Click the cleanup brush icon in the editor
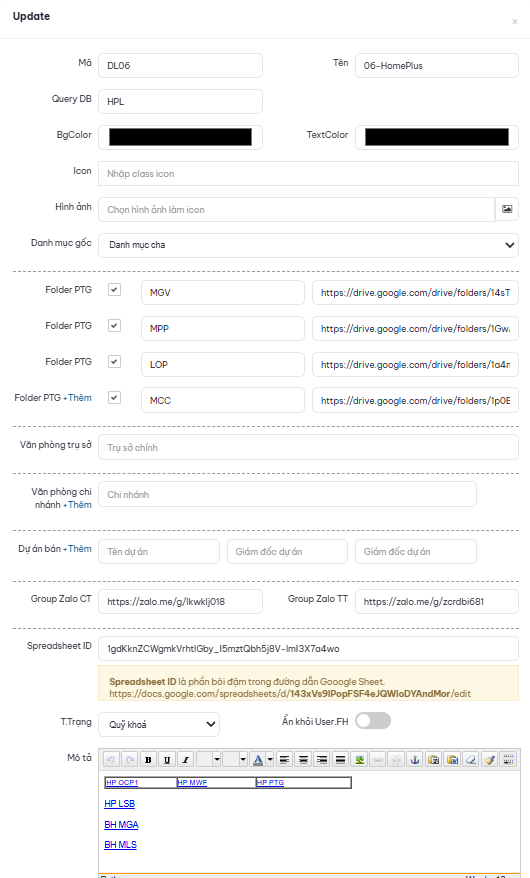 click(490, 759)
